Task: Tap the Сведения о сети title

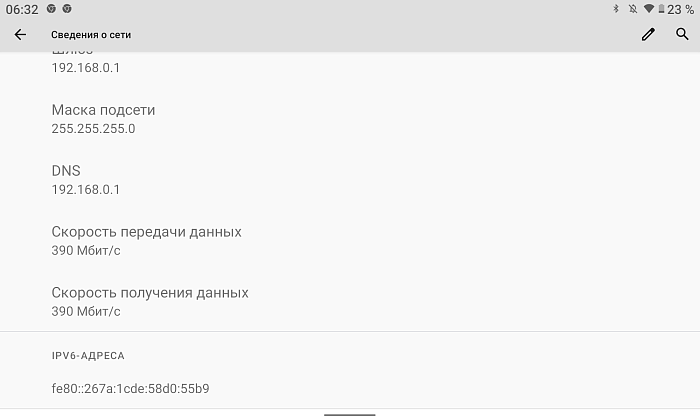Action: tap(91, 35)
